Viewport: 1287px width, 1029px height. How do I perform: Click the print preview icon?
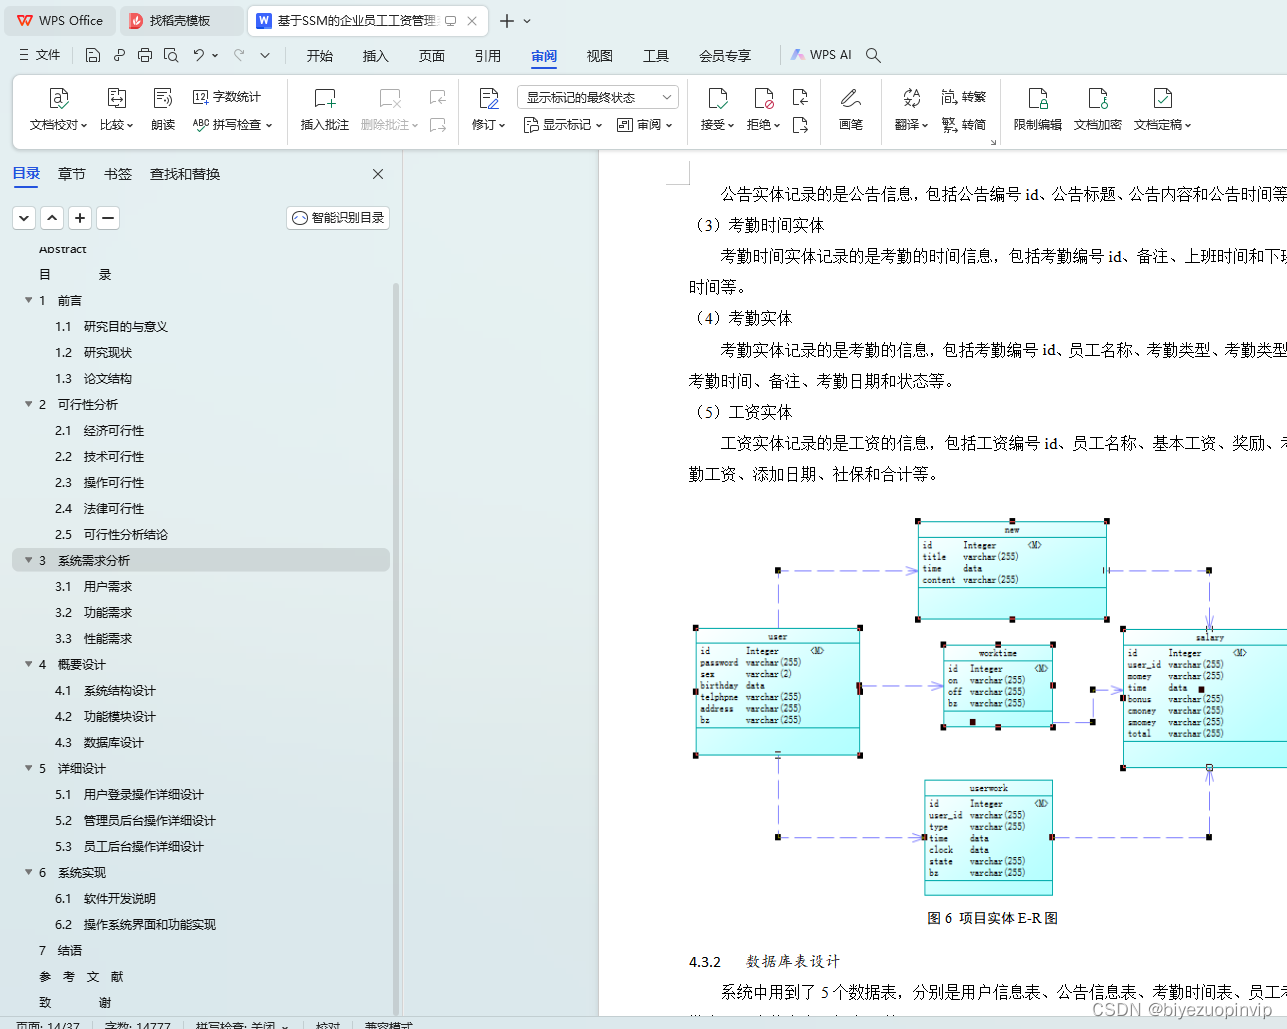(x=171, y=55)
